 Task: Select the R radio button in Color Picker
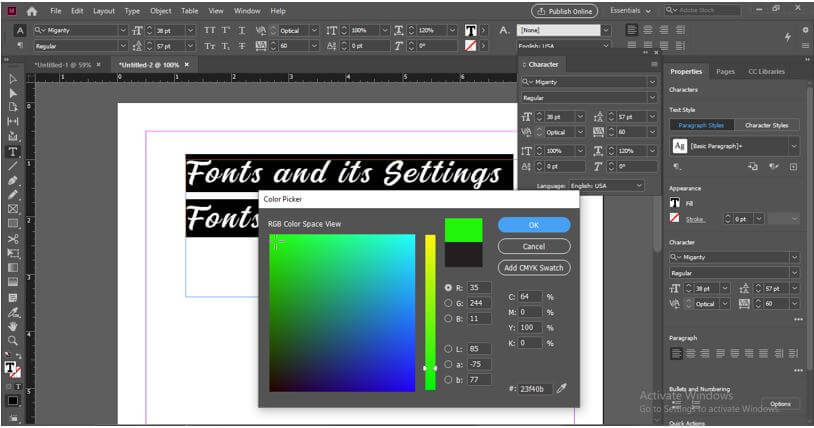(447, 288)
